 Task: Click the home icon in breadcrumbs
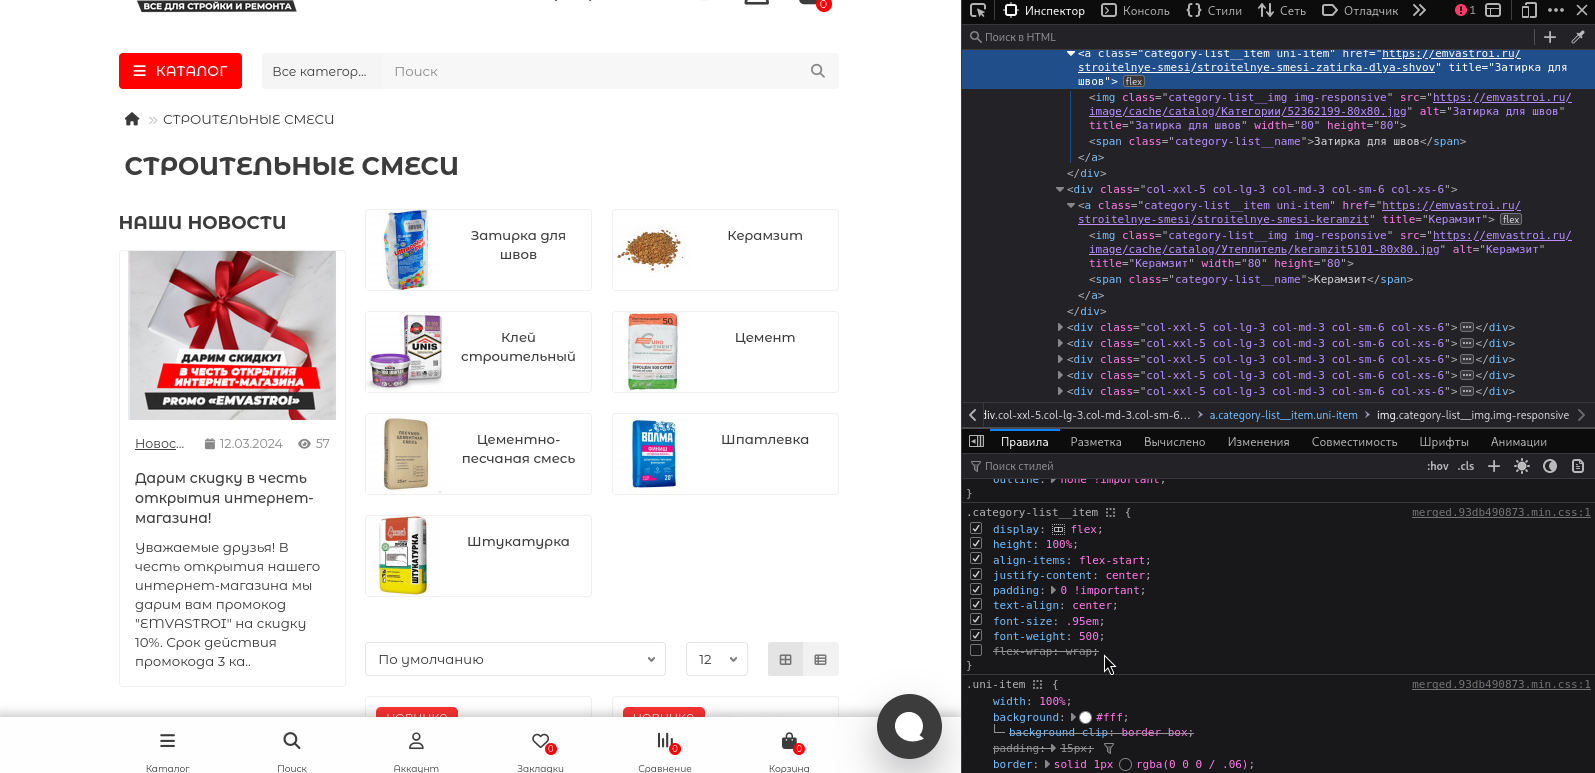click(132, 119)
